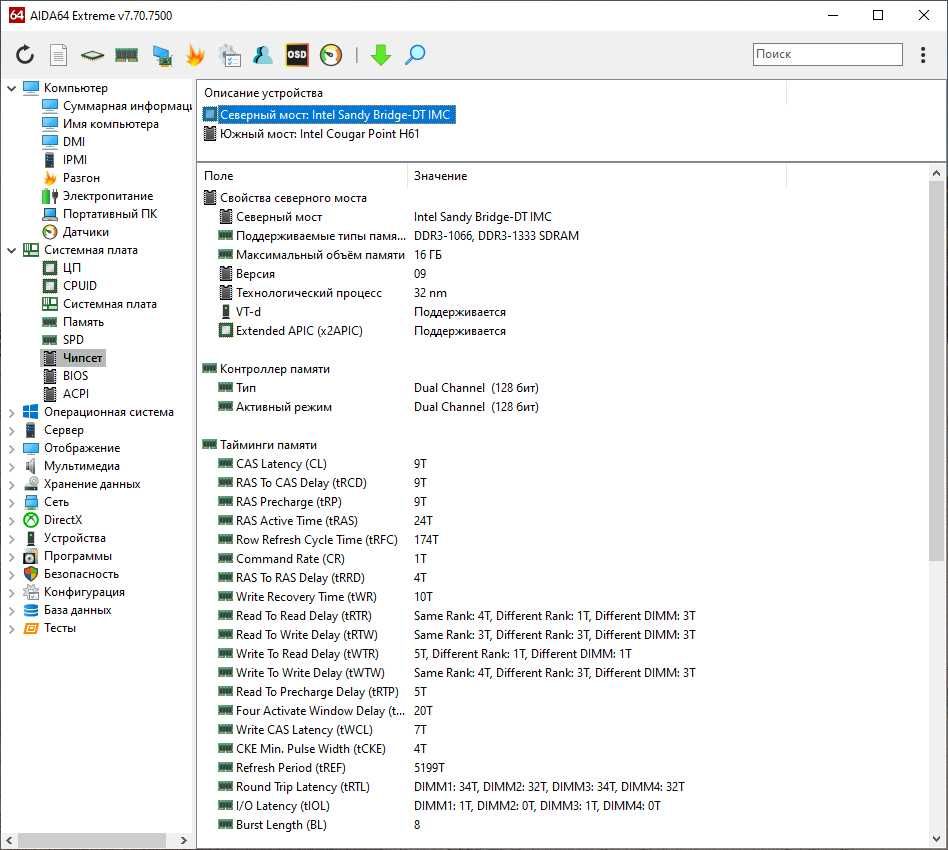Click the RAM module toolbar icon
This screenshot has height=850, width=948.
126,55
